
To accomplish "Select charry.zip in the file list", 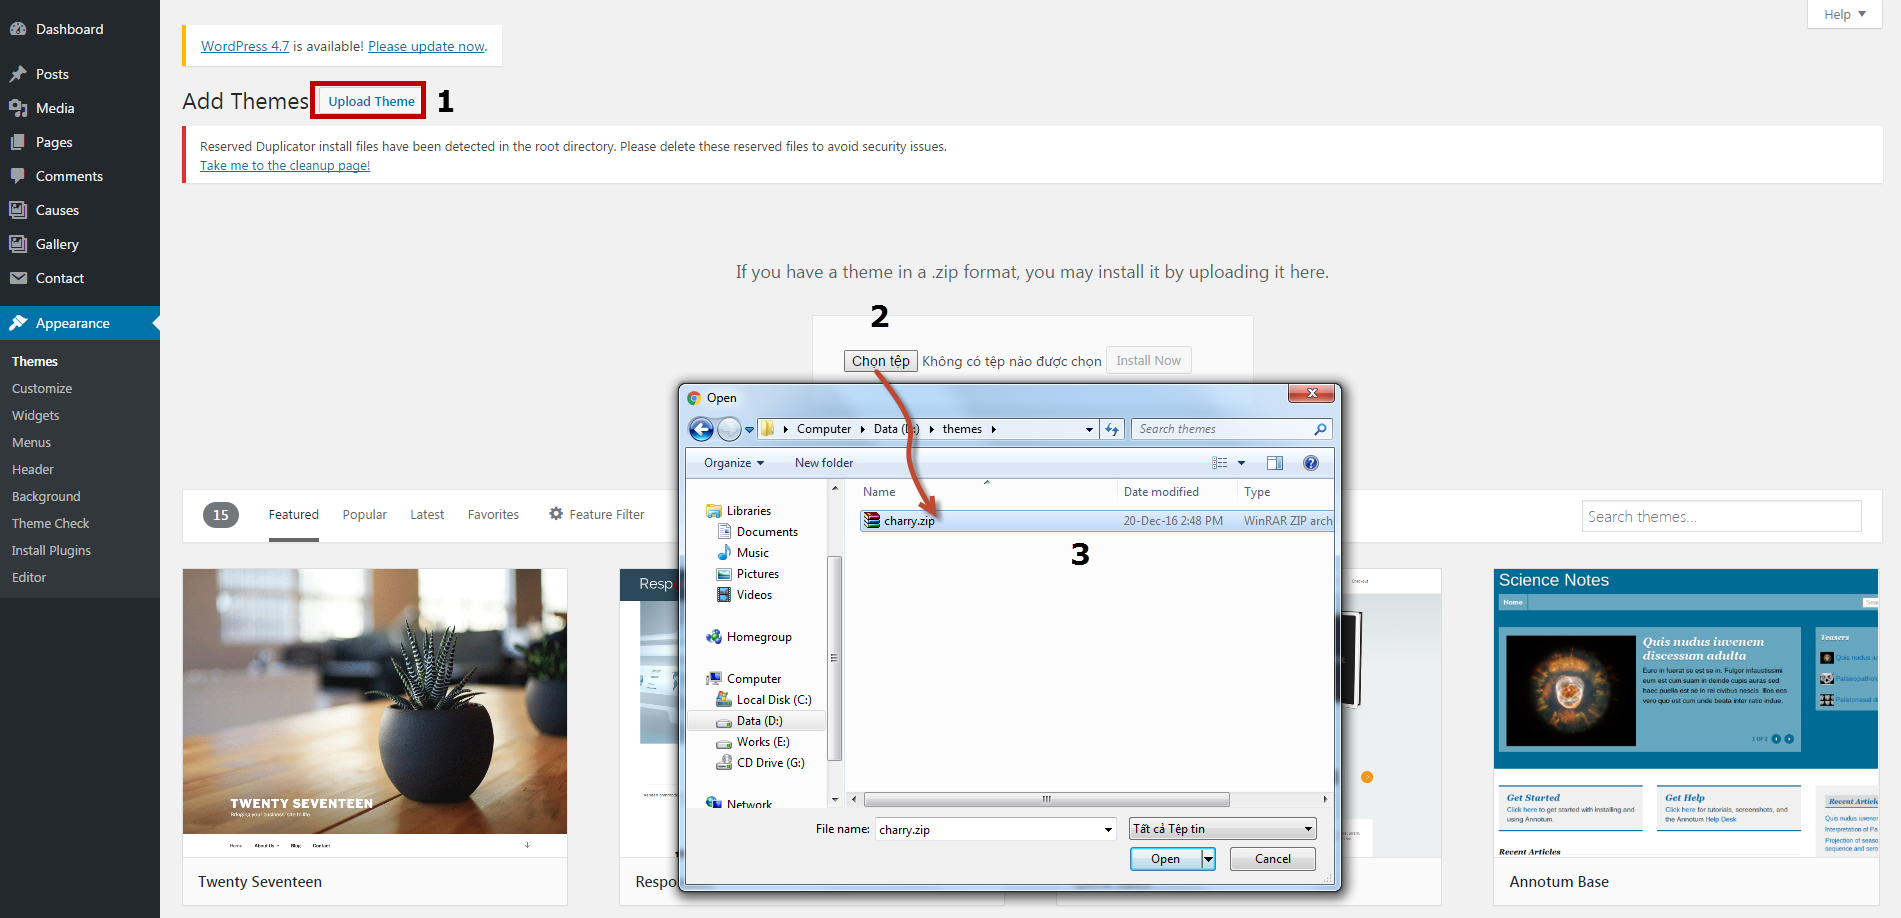I will coord(908,521).
